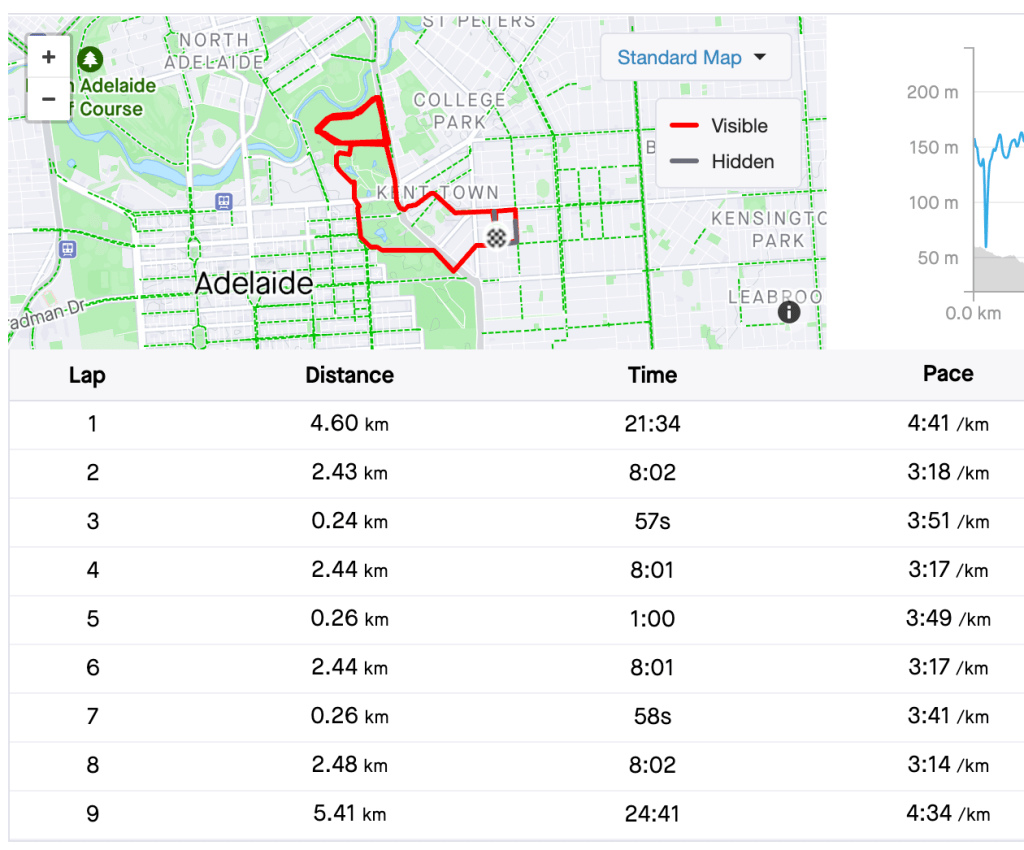
Task: Click the train station icon near Kent Town
Action: [223, 201]
